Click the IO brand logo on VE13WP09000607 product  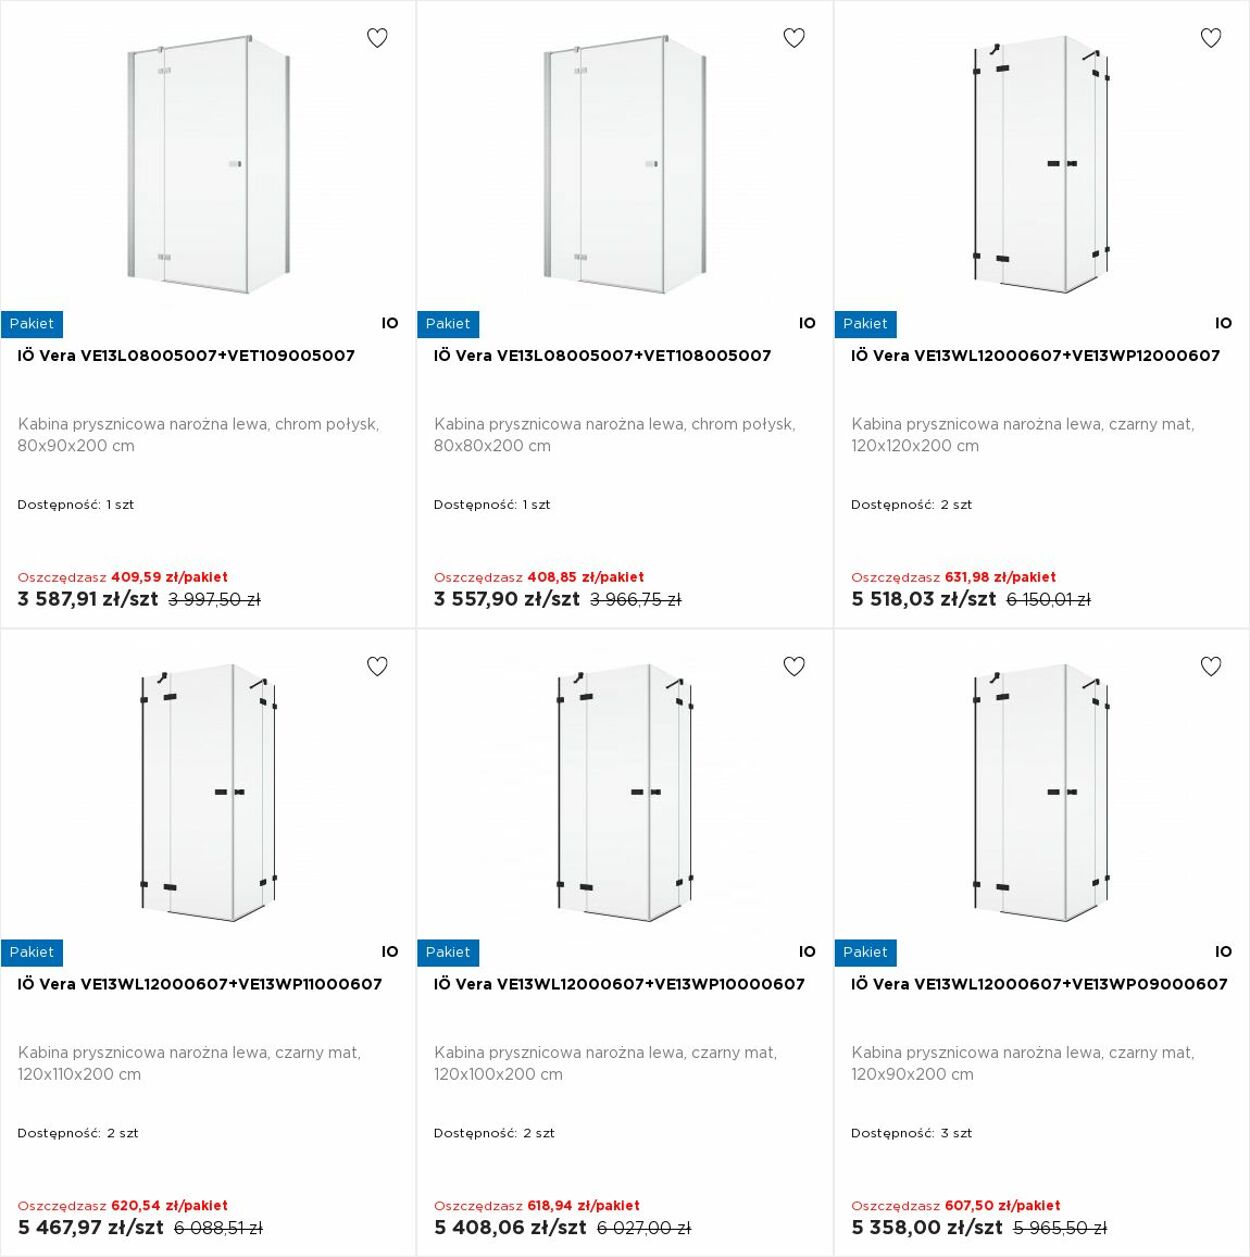tap(1223, 951)
